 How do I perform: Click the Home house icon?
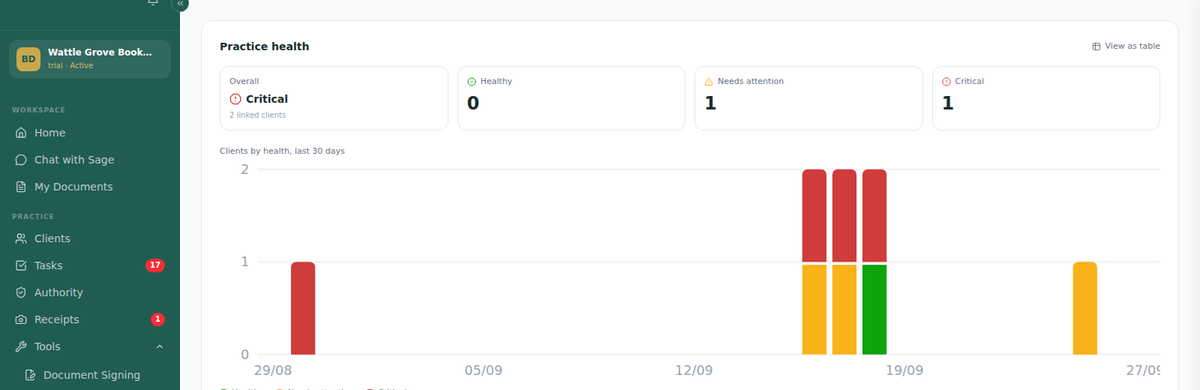[22, 133]
